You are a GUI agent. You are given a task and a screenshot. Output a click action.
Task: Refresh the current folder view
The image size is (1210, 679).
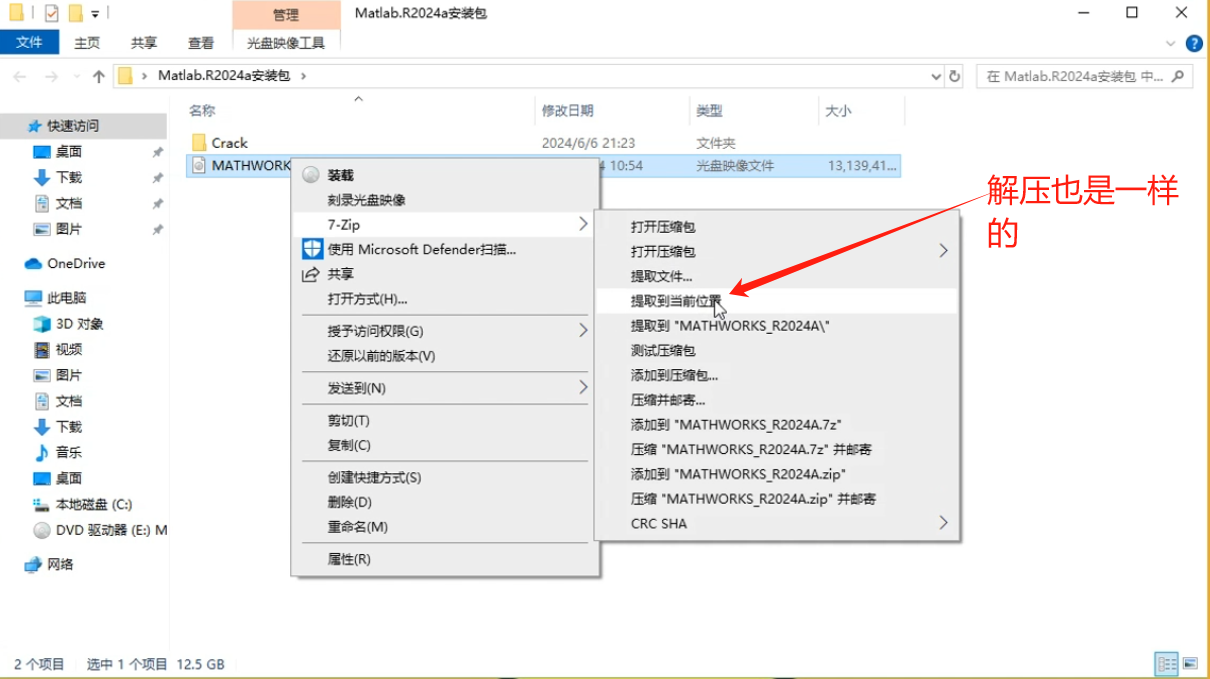point(955,76)
